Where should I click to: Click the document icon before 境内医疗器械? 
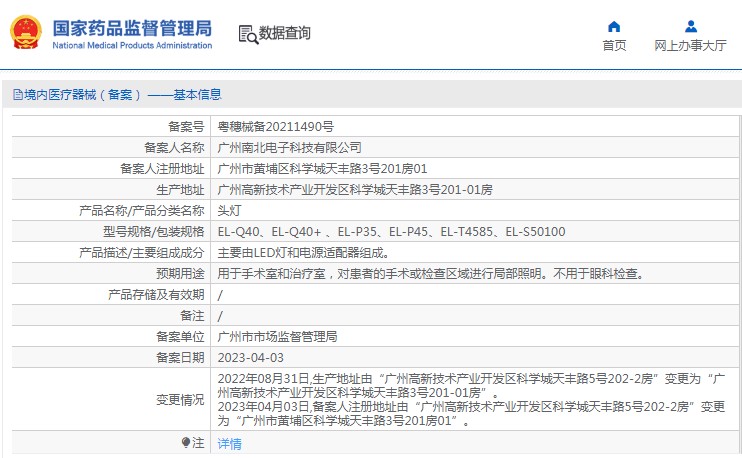(x=18, y=95)
